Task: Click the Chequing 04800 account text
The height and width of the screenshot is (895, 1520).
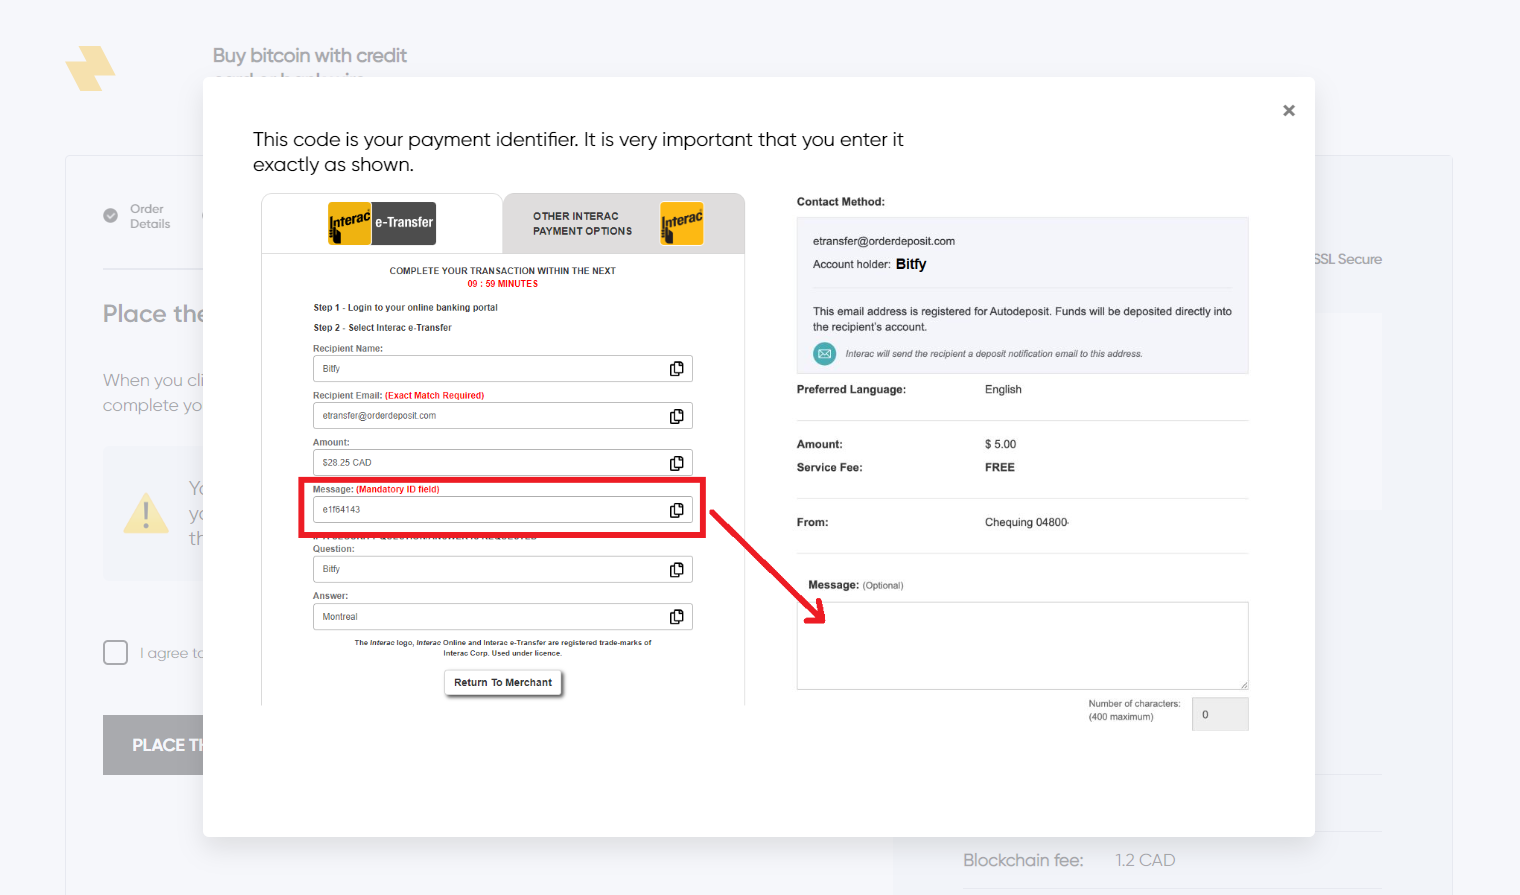Action: 1027,523
